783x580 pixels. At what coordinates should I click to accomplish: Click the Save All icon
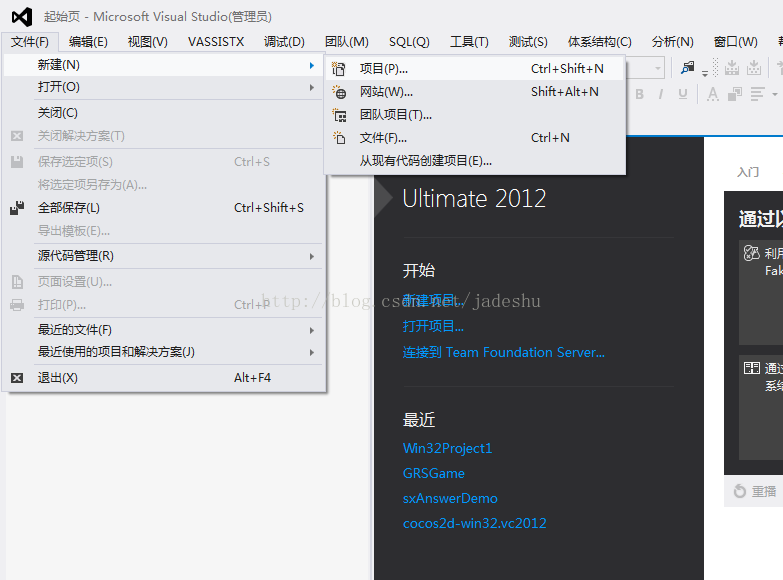(x=17, y=208)
